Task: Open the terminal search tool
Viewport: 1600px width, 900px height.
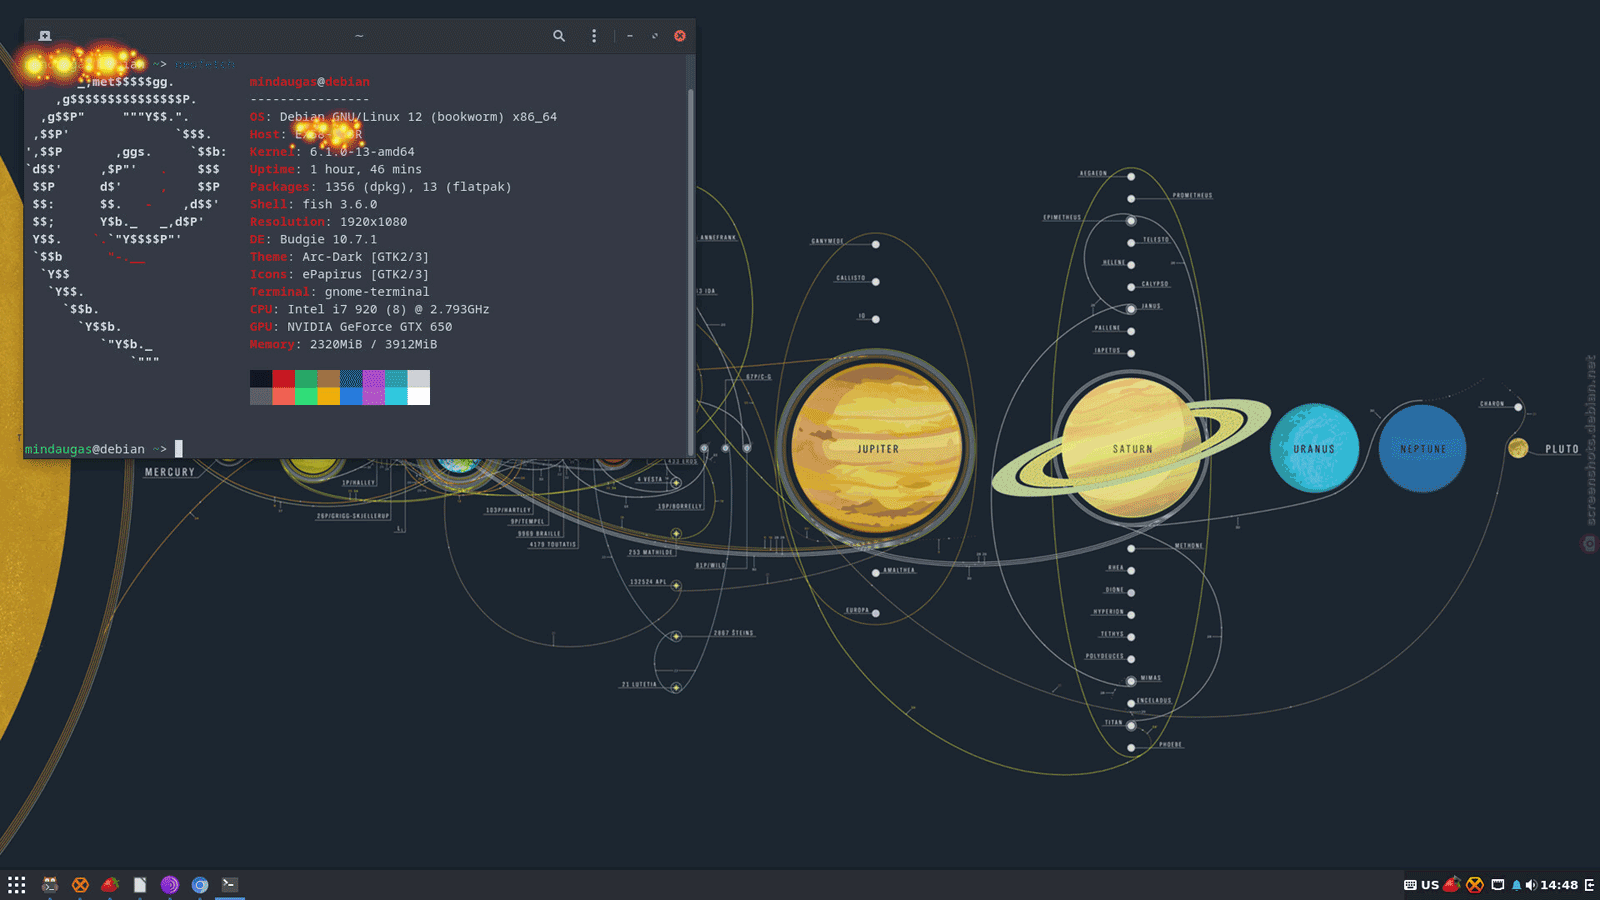Action: pyautogui.click(x=559, y=36)
